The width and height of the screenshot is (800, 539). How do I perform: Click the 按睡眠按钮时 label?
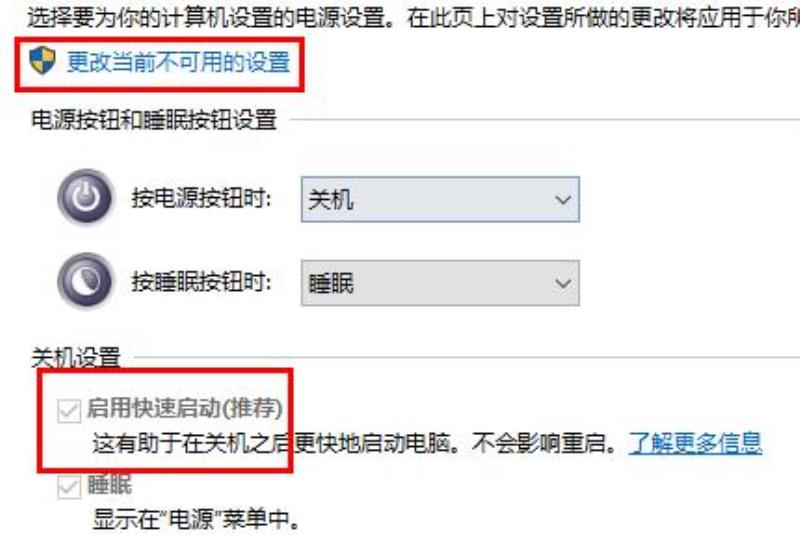click(x=202, y=282)
